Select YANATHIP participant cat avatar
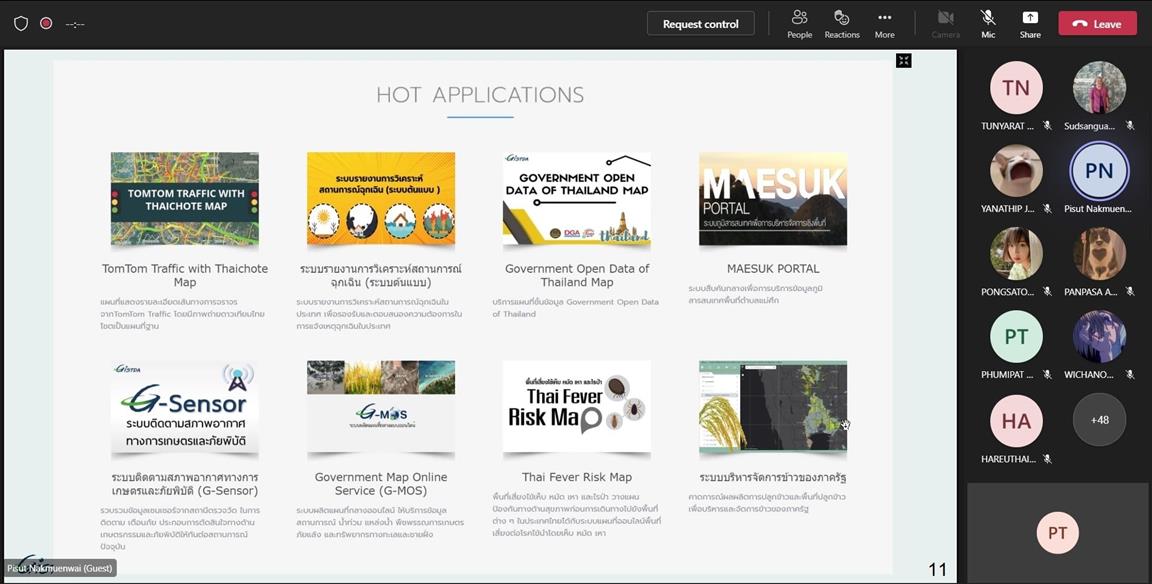This screenshot has height=584, width=1152. [x=1016, y=170]
